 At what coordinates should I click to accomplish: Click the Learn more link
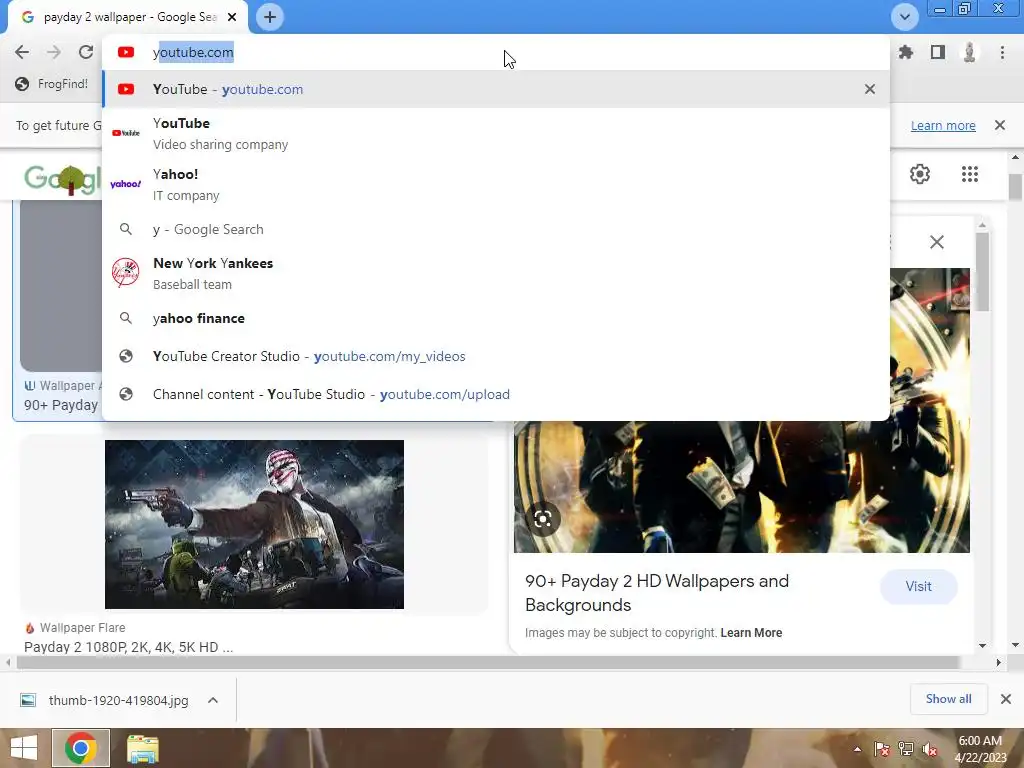point(943,125)
